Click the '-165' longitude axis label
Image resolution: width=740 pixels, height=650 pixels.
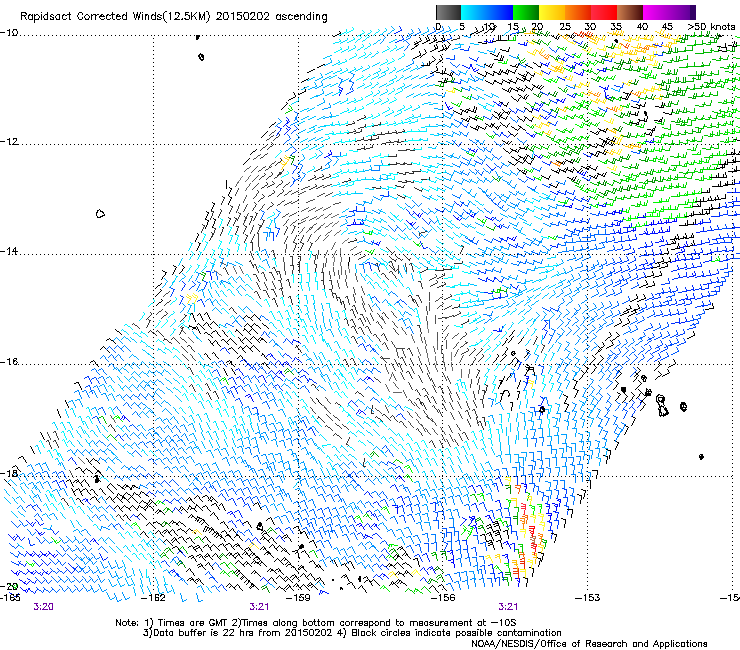[x=10, y=598]
